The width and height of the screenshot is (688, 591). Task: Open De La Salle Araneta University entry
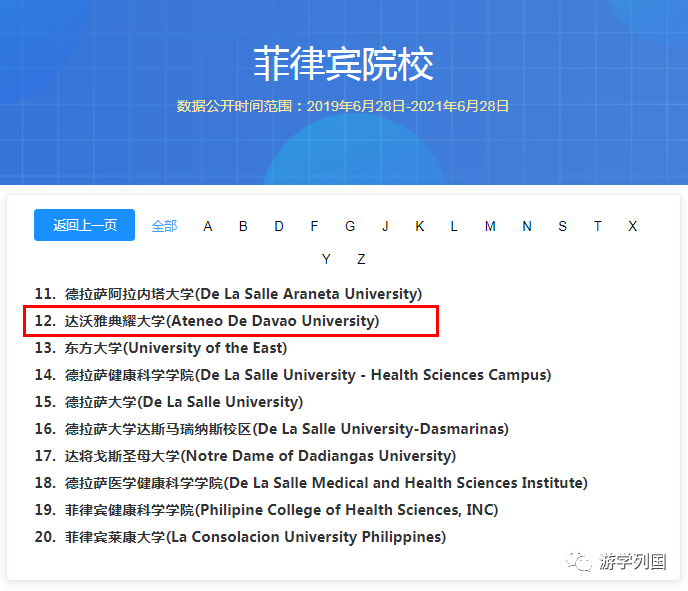(x=228, y=294)
